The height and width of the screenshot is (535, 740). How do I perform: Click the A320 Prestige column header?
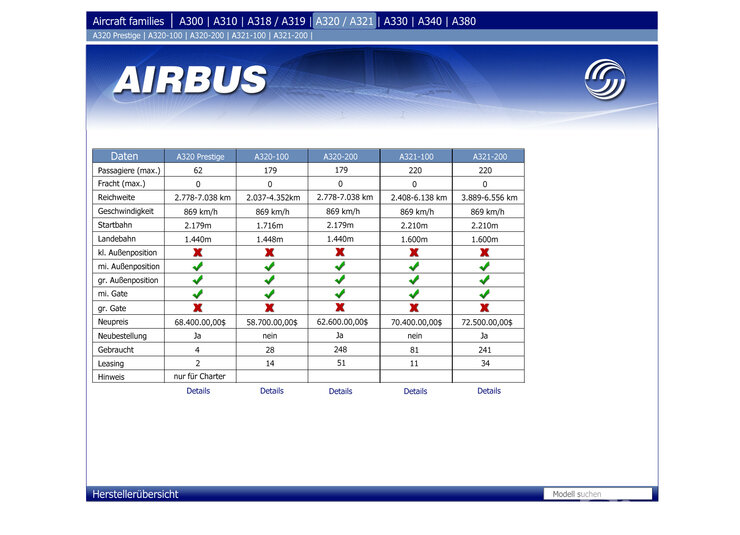[201, 156]
